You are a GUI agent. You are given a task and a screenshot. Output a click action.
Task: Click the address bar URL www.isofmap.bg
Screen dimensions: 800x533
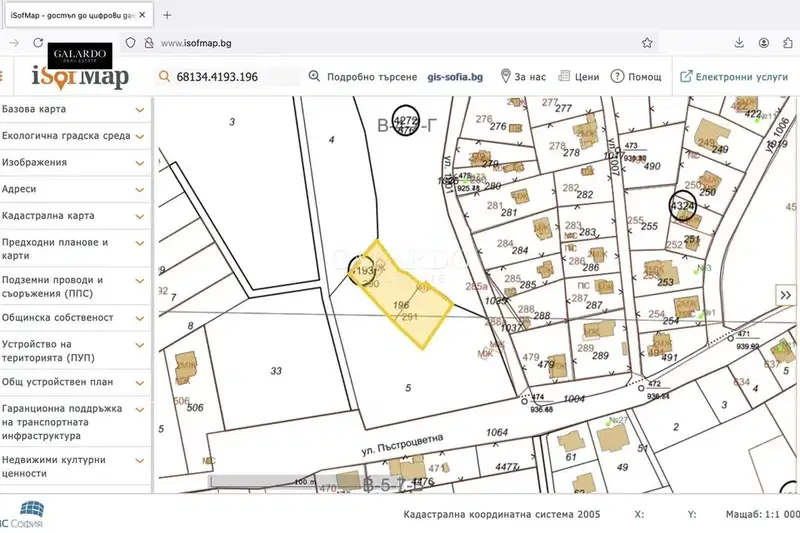tap(196, 43)
